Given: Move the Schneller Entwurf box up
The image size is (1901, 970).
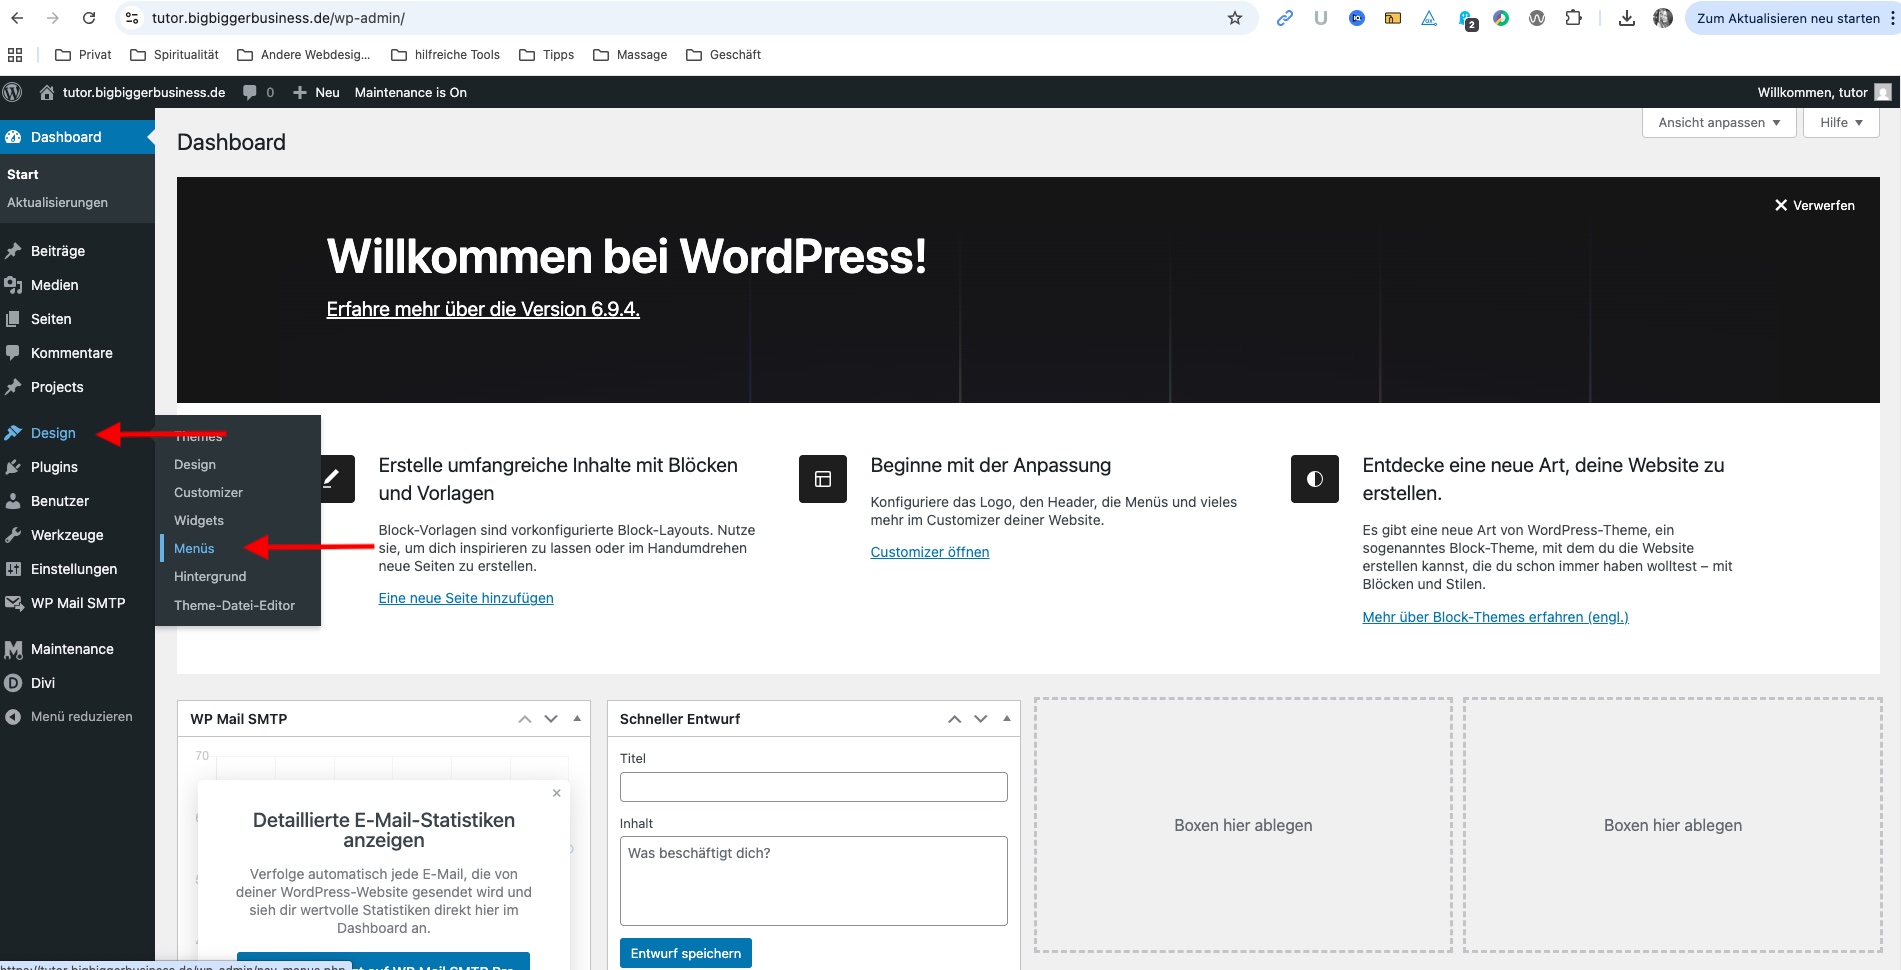Looking at the screenshot, I should click(x=955, y=719).
